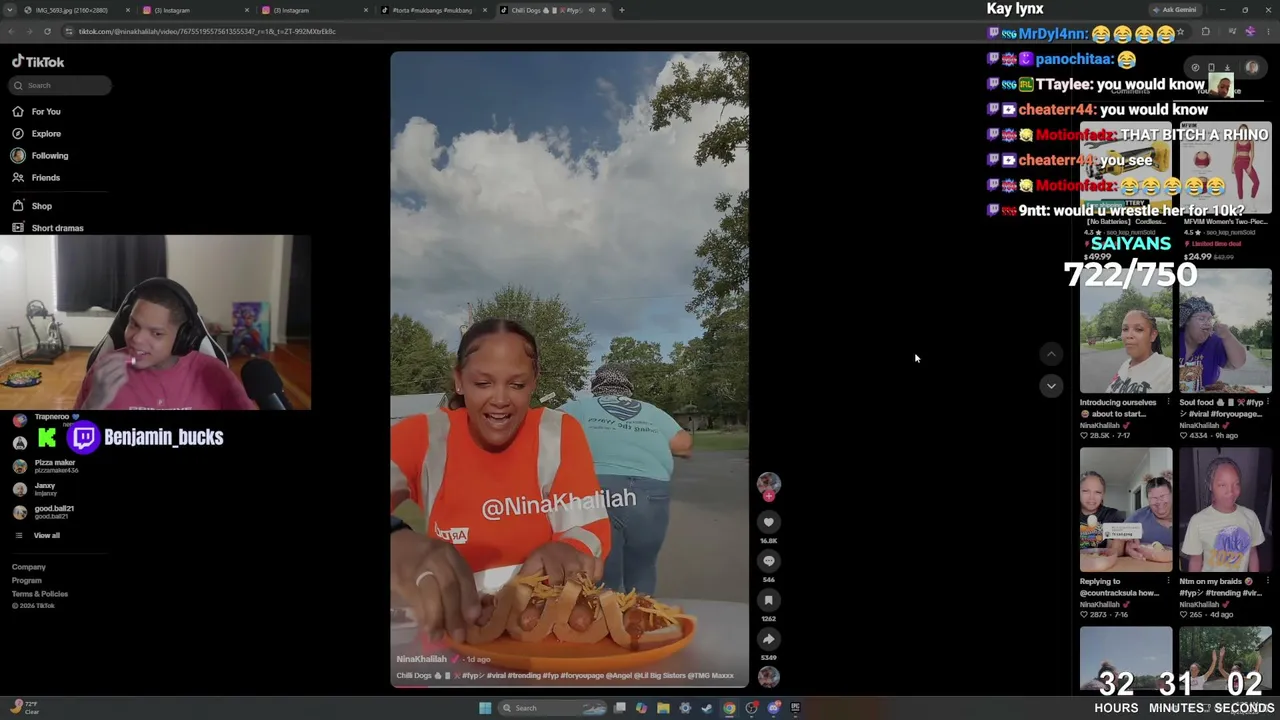The width and height of the screenshot is (1280, 720).
Task: Open the Windows Start menu
Action: tap(485, 708)
